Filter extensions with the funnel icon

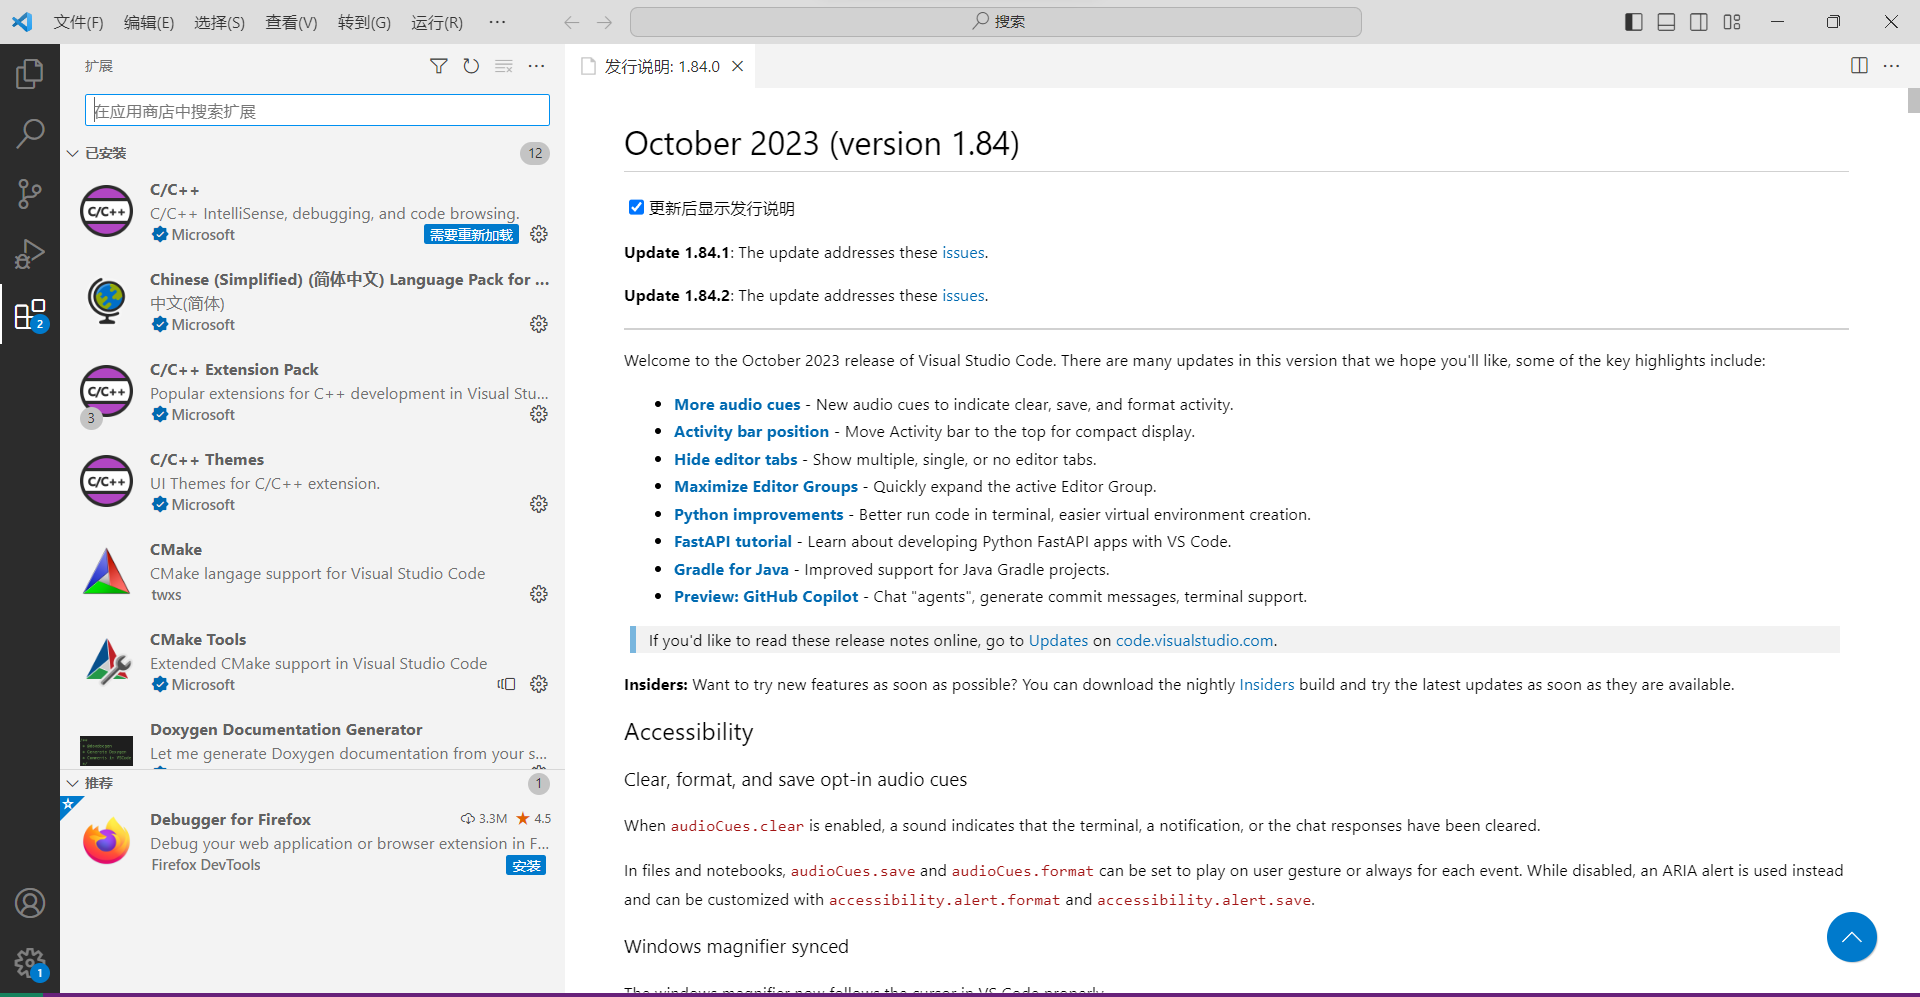point(438,66)
